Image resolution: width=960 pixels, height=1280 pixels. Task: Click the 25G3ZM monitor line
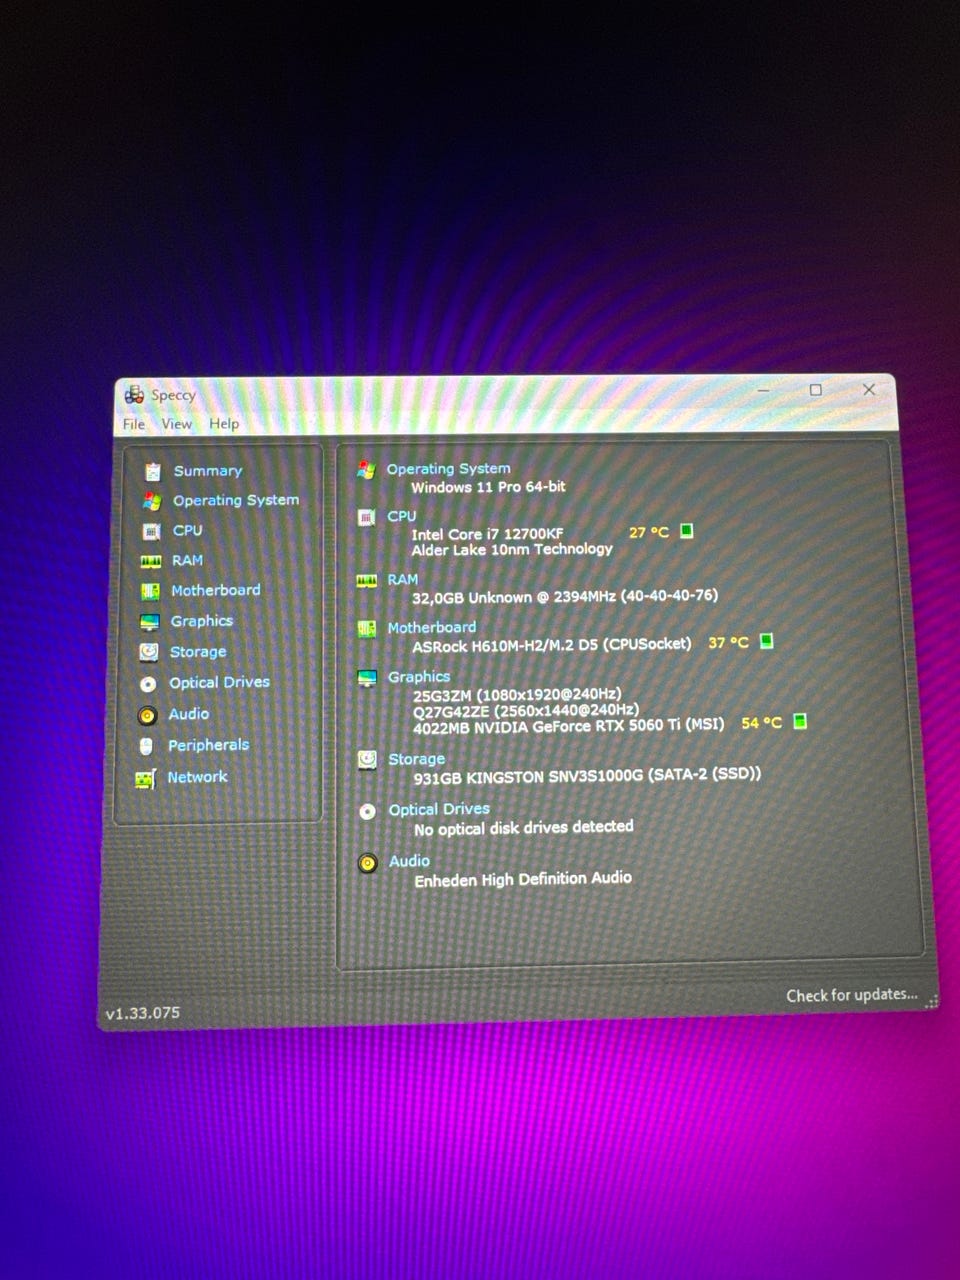click(x=517, y=694)
